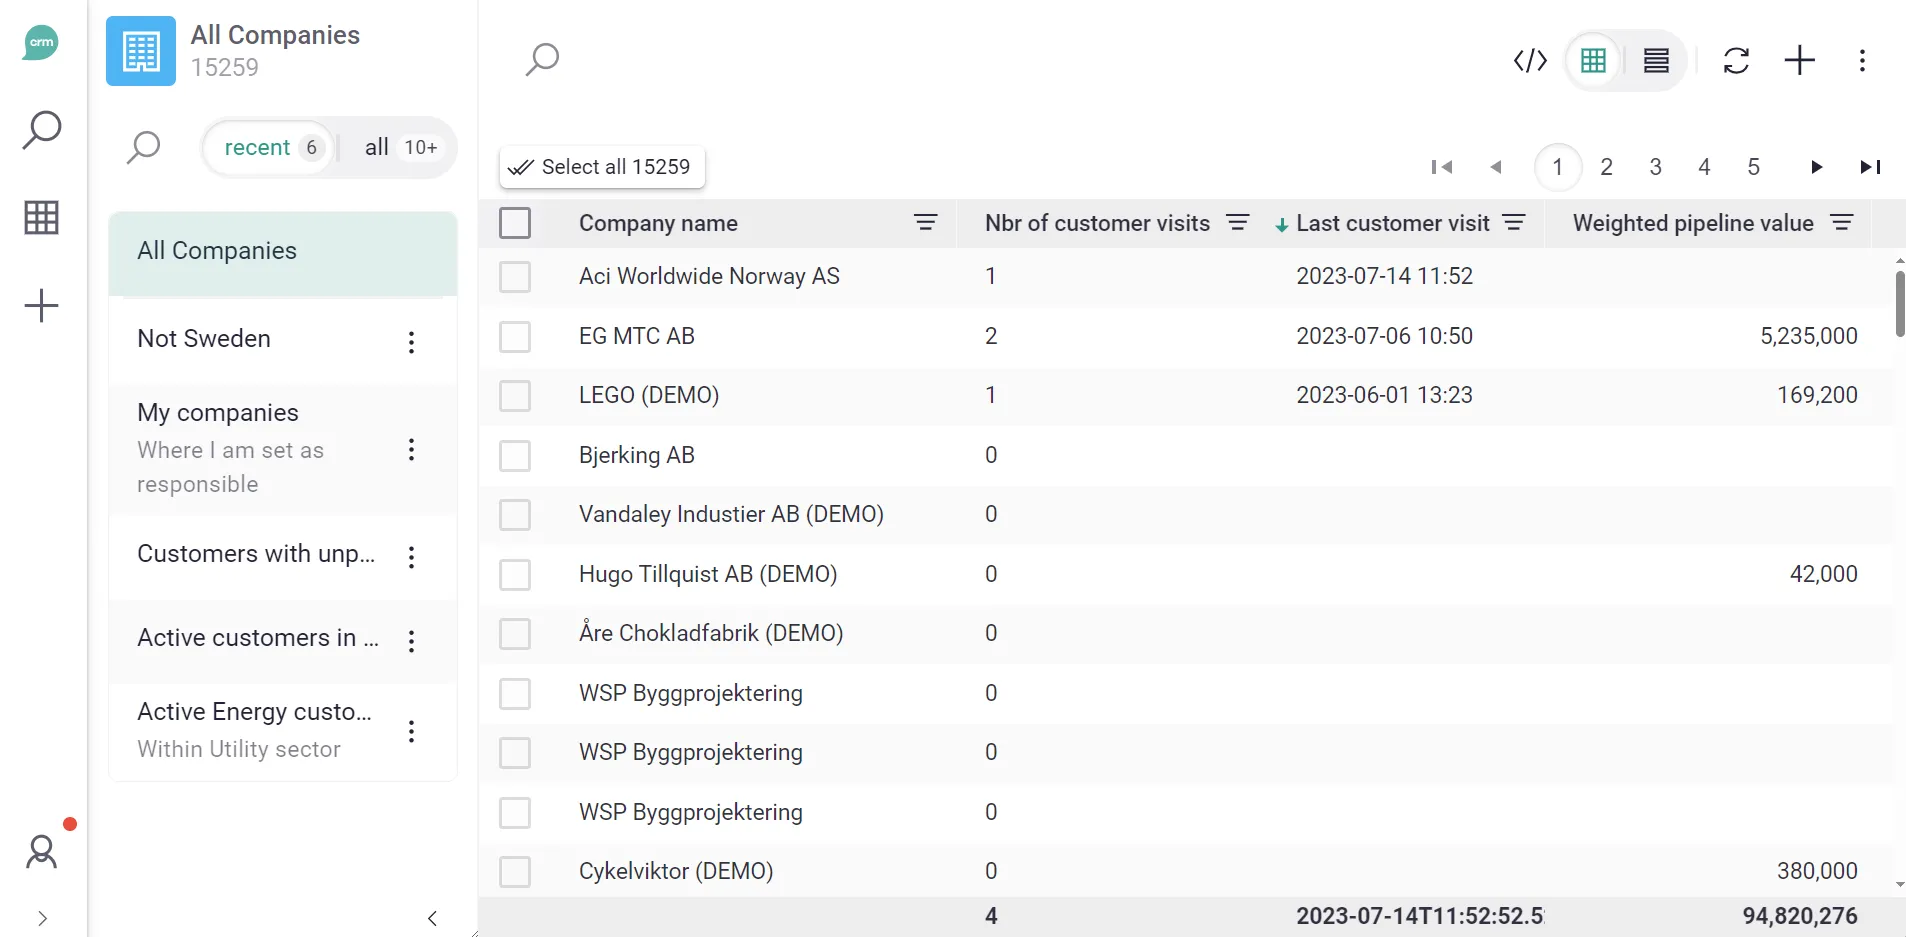Open options menu for Not Sweden filter
This screenshot has height=937, width=1906.
click(411, 342)
